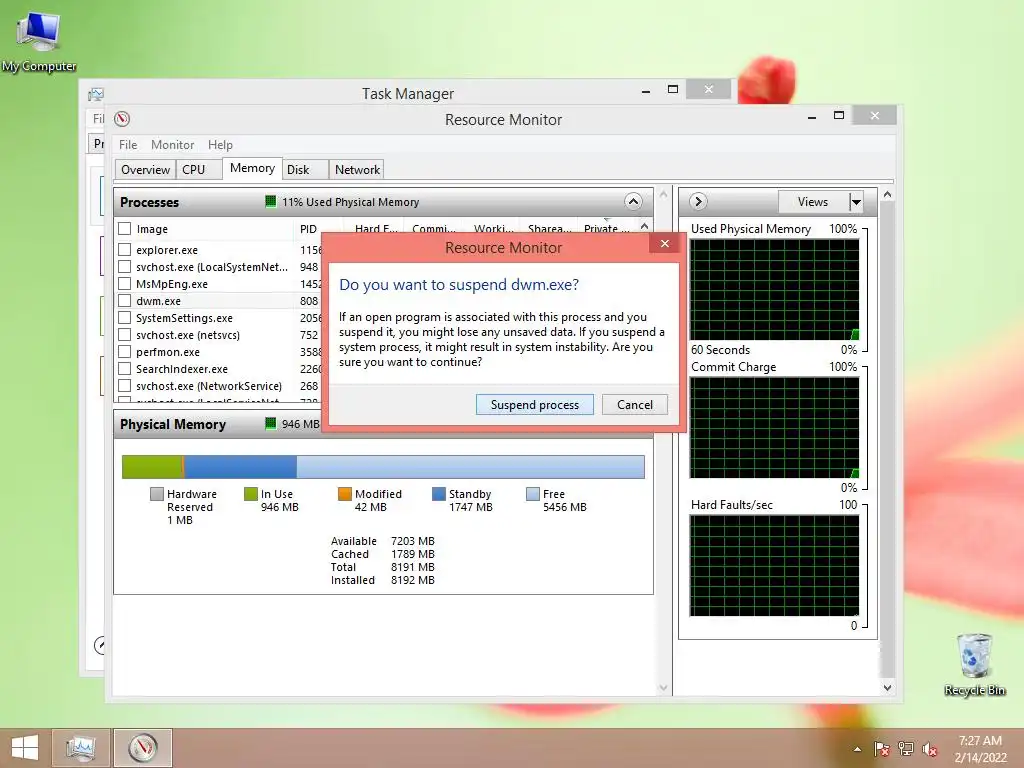Click the Hard Faults/sec graph
Viewport: 1024px width, 768px height.
click(x=775, y=566)
